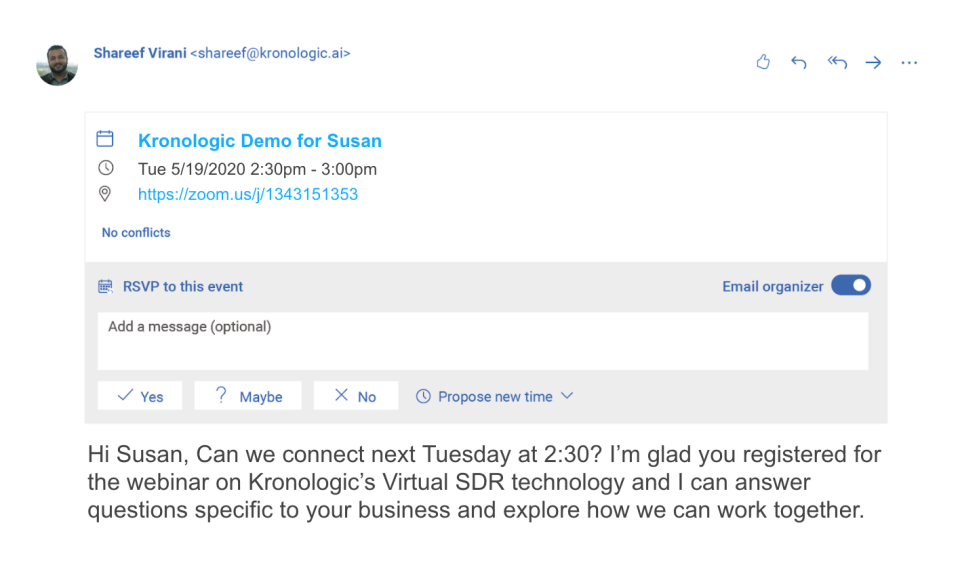Click the thumbs up like icon
This screenshot has height=561, width=960.
pos(764,63)
